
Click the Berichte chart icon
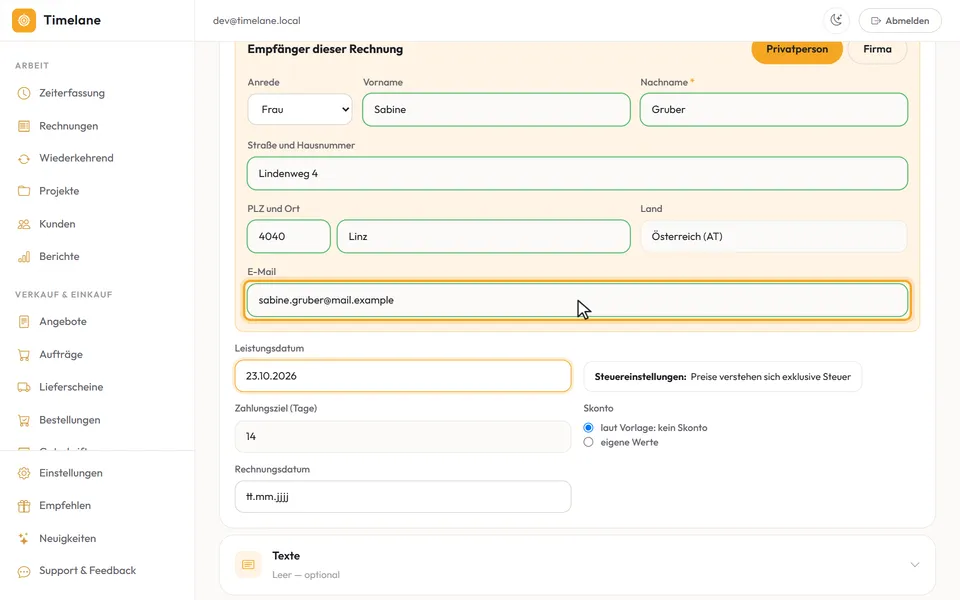pos(24,257)
